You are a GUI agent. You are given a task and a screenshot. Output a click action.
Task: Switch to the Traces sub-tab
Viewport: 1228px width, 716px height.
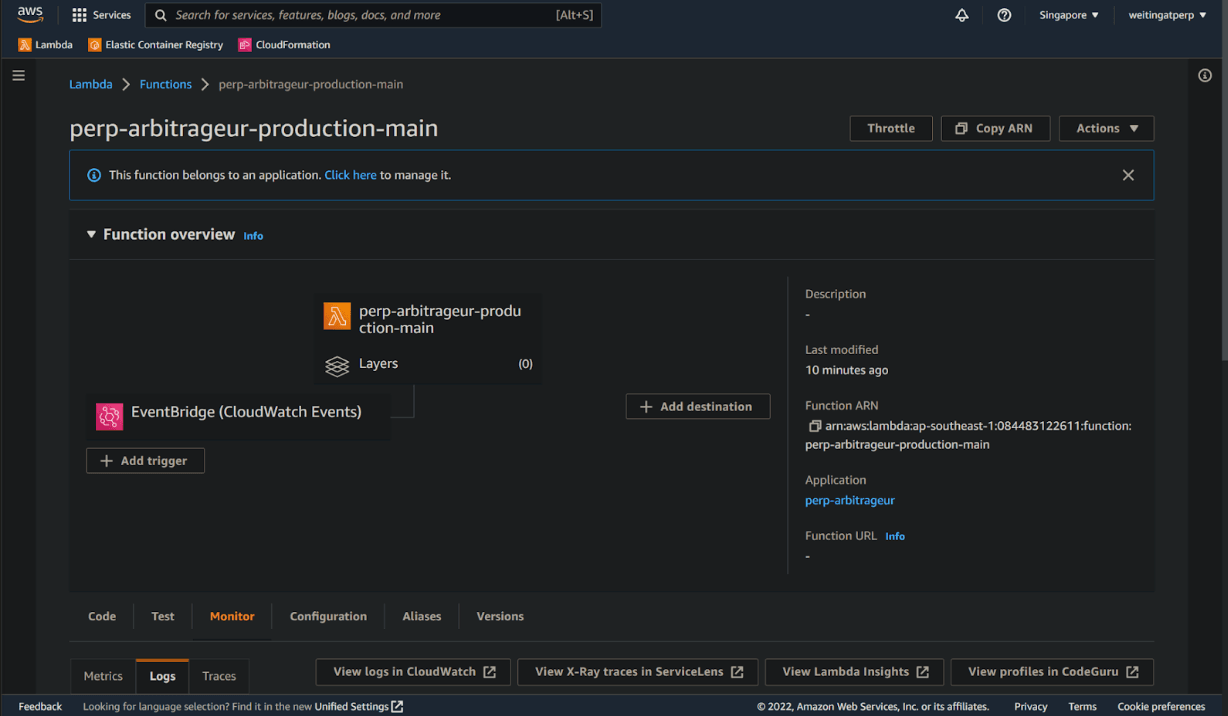pyautogui.click(x=219, y=676)
